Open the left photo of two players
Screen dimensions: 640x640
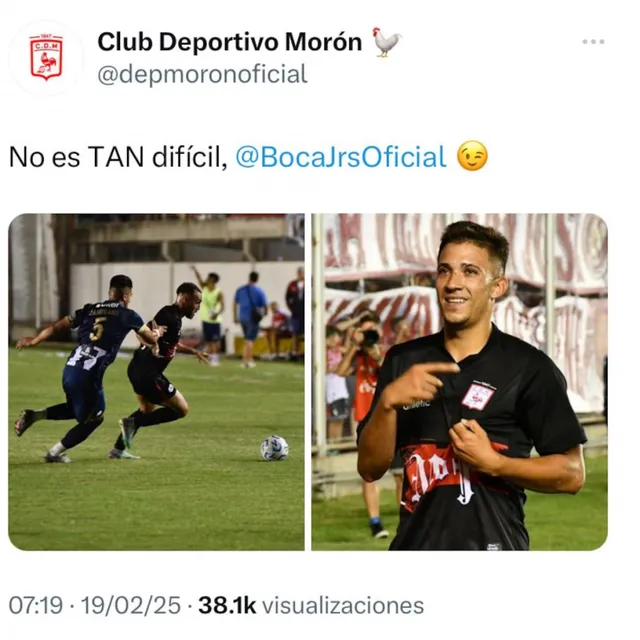[156, 382]
